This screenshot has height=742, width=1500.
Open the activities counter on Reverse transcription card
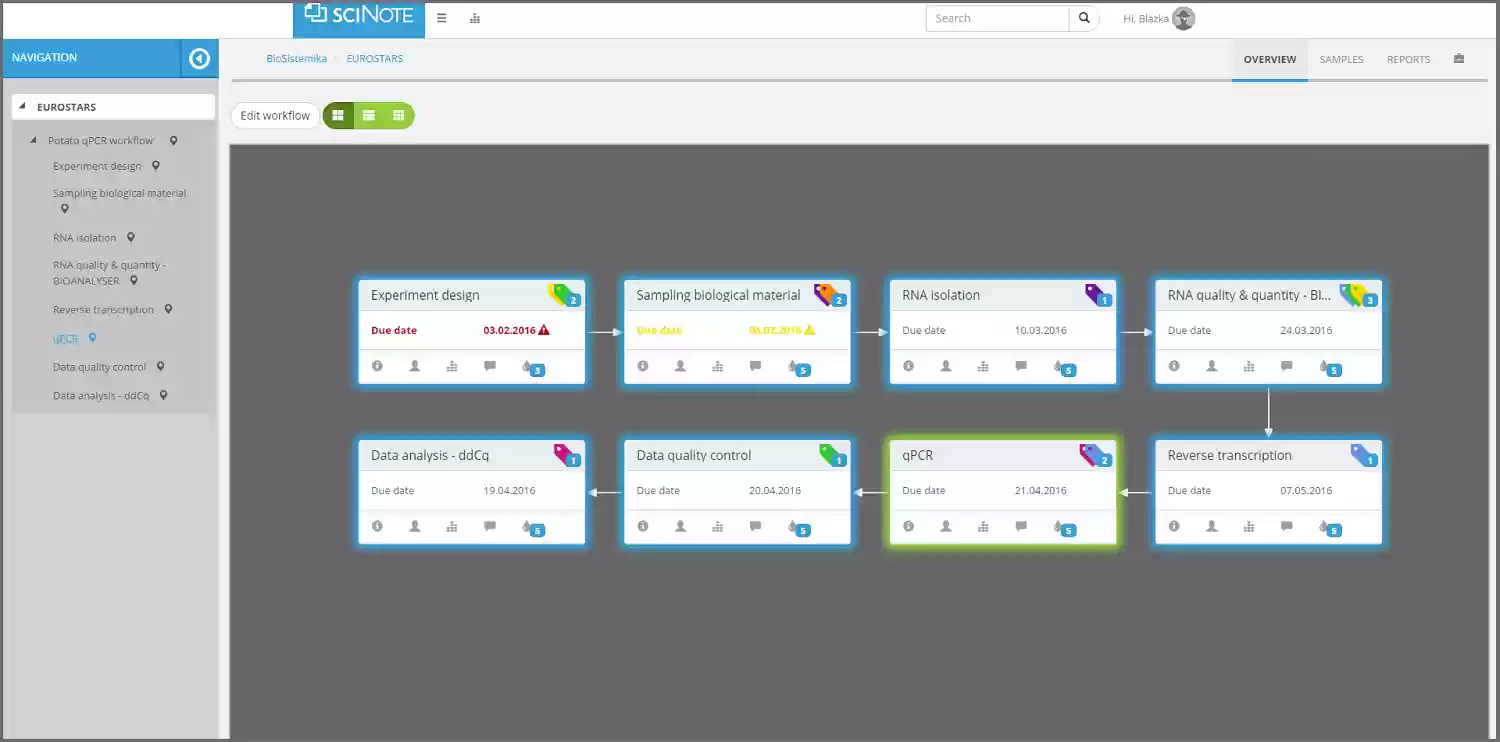point(1330,528)
